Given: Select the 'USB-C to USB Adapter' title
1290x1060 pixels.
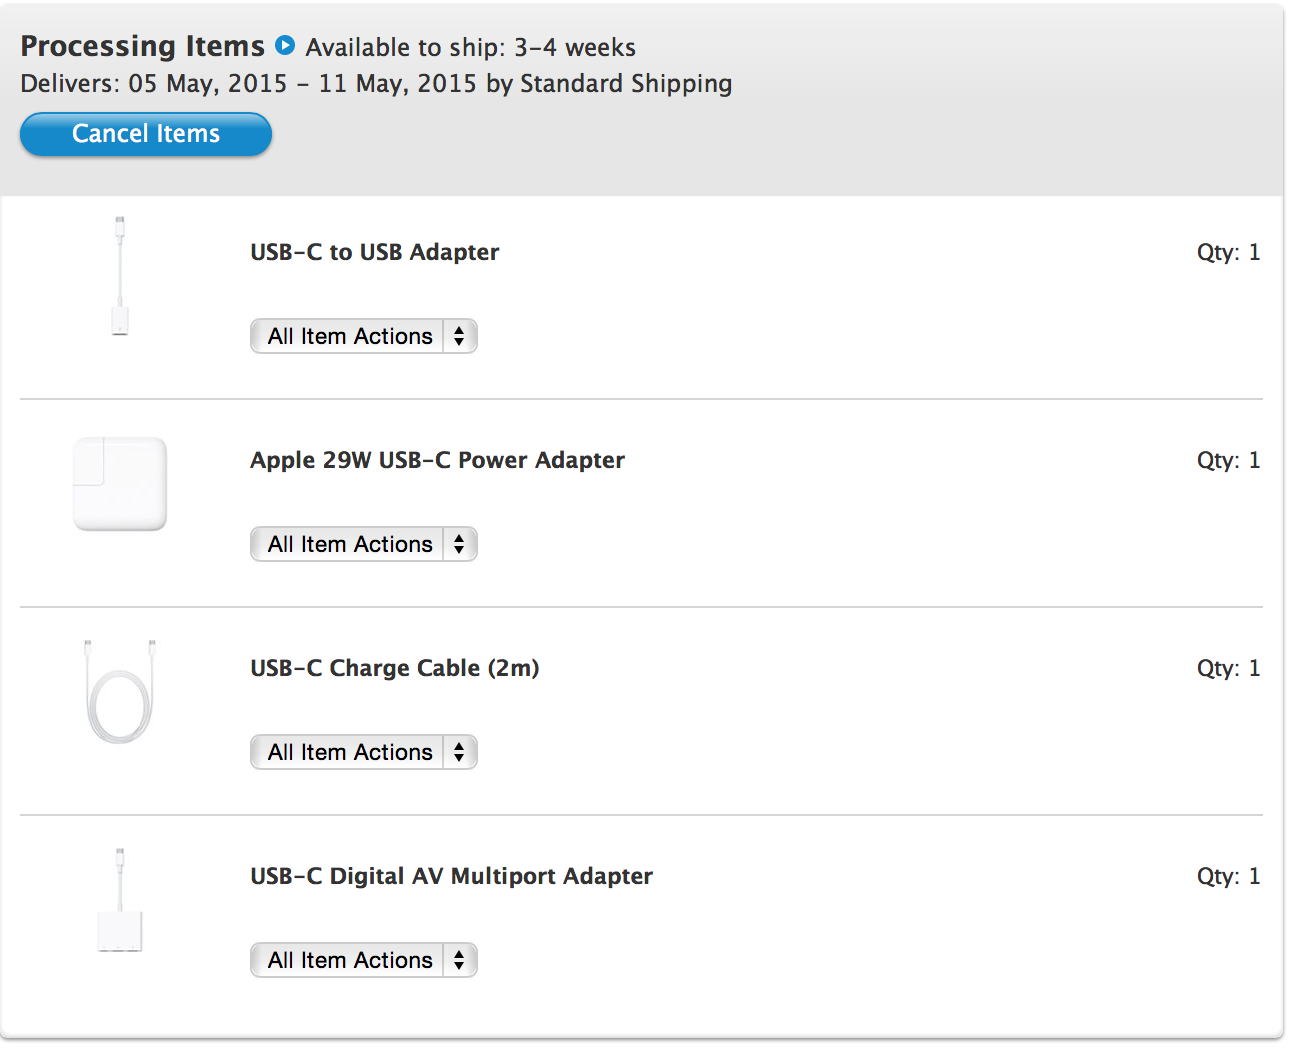Looking at the screenshot, I should point(375,252).
